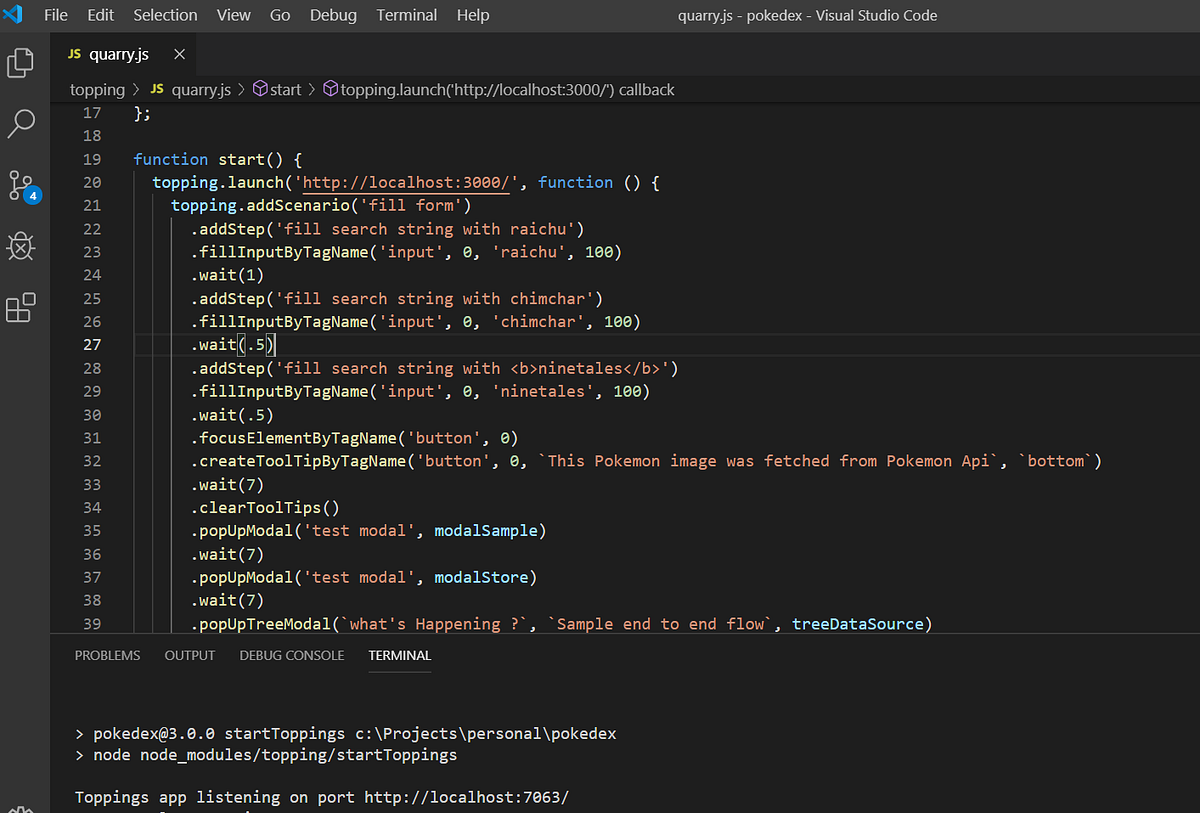This screenshot has width=1200, height=813.
Task: Open the Search sidebar icon
Action: 20,123
